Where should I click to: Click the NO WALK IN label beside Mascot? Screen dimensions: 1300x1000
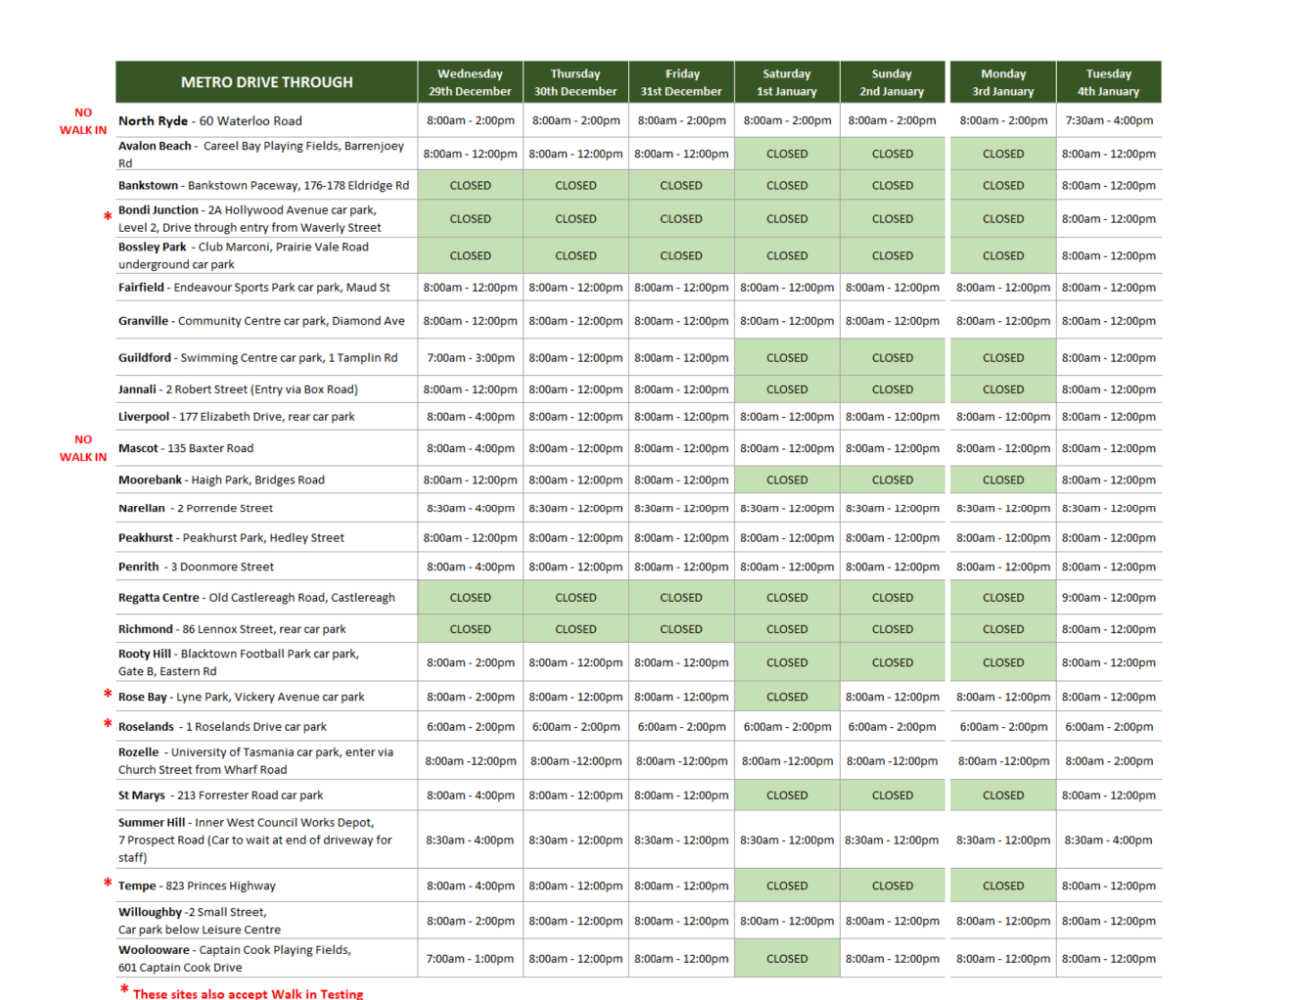point(83,448)
